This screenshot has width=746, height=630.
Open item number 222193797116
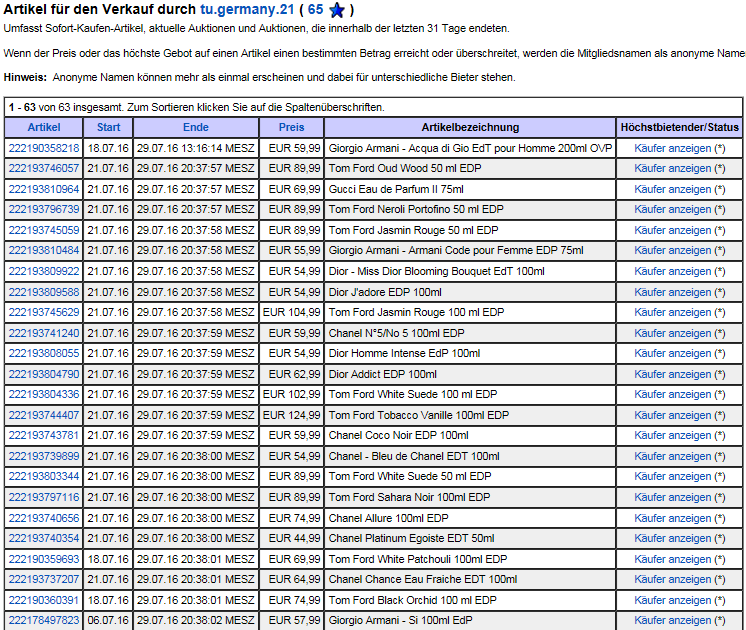coord(44,496)
